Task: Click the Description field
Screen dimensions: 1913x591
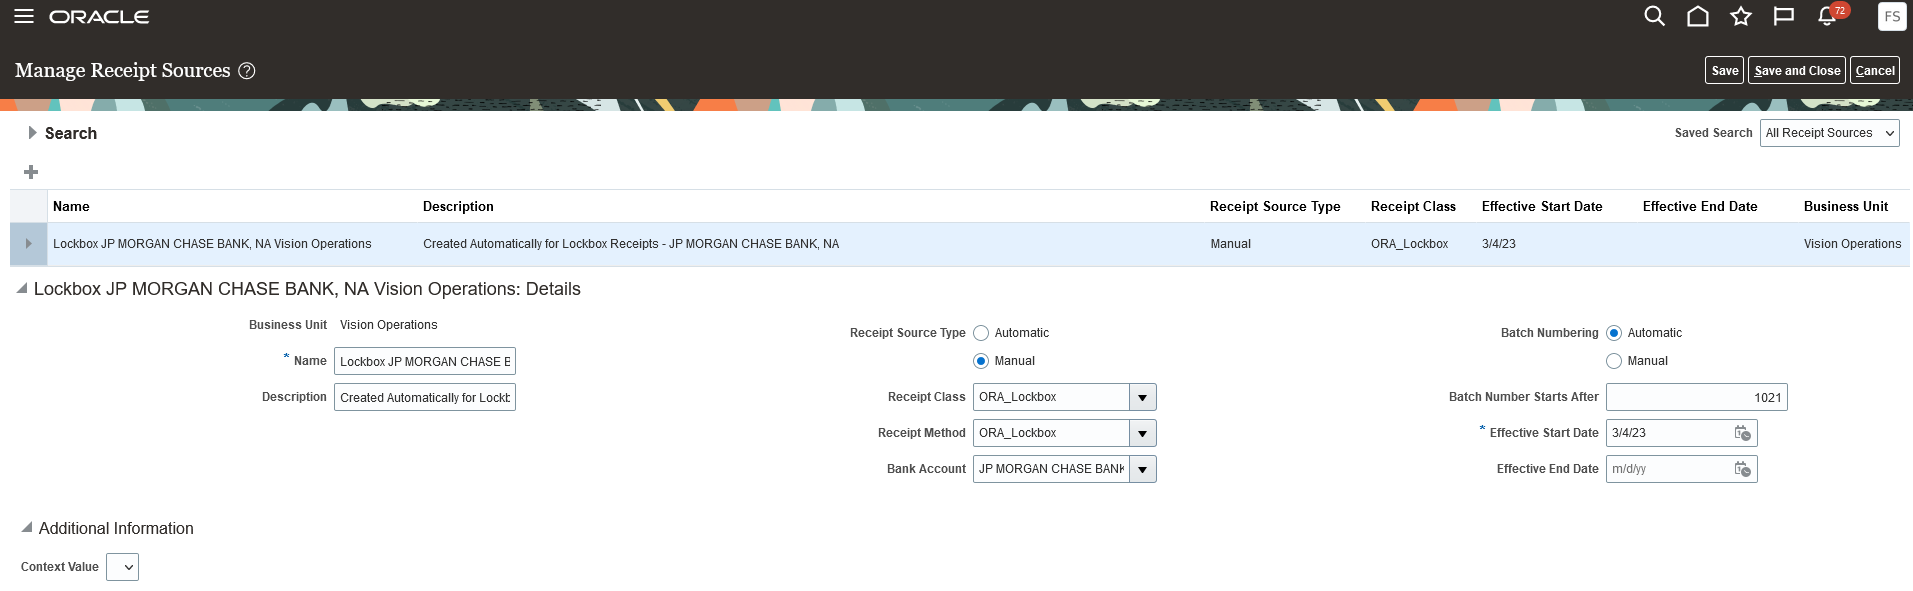Action: pyautogui.click(x=425, y=397)
